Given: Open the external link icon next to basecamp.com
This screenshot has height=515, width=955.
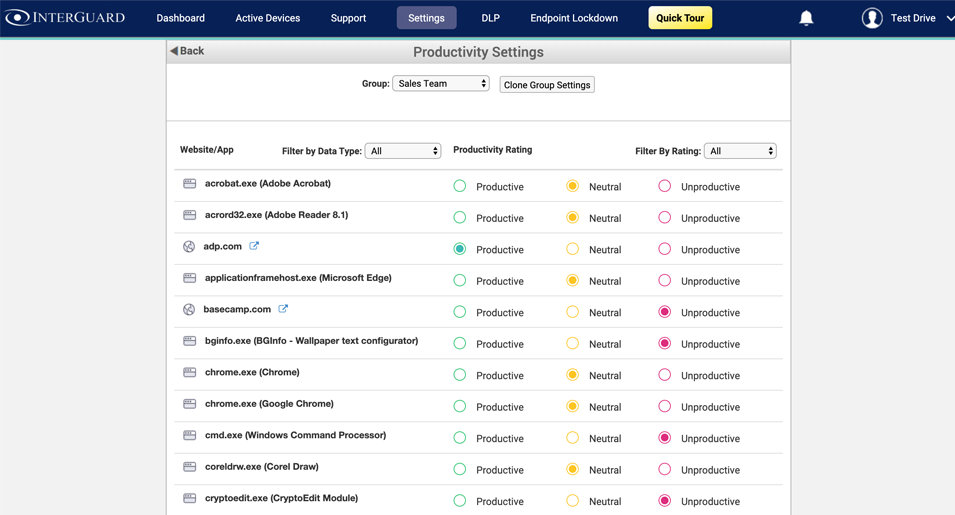Looking at the screenshot, I should pos(283,309).
